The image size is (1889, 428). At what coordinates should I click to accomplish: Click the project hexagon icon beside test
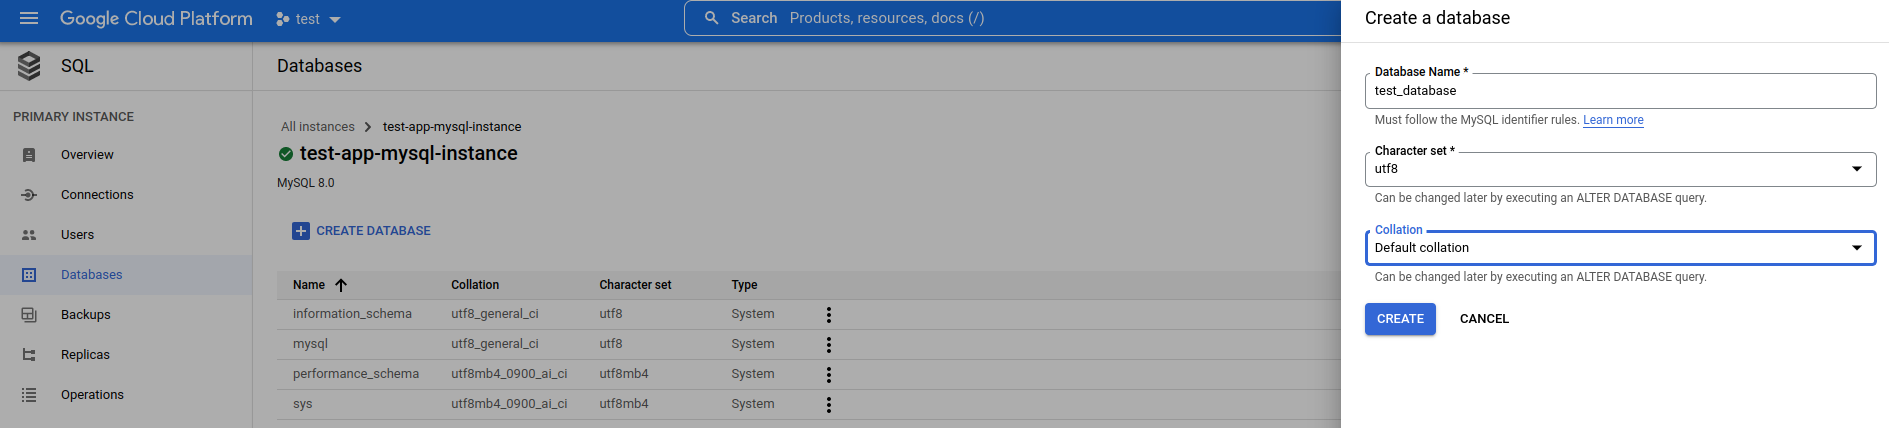[283, 19]
